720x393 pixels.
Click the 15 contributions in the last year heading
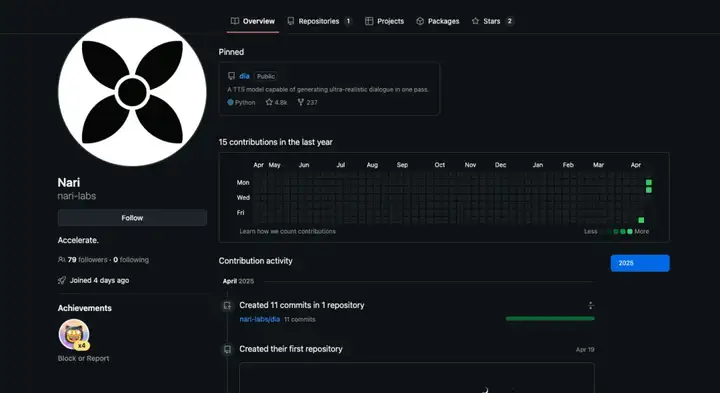tap(276, 142)
